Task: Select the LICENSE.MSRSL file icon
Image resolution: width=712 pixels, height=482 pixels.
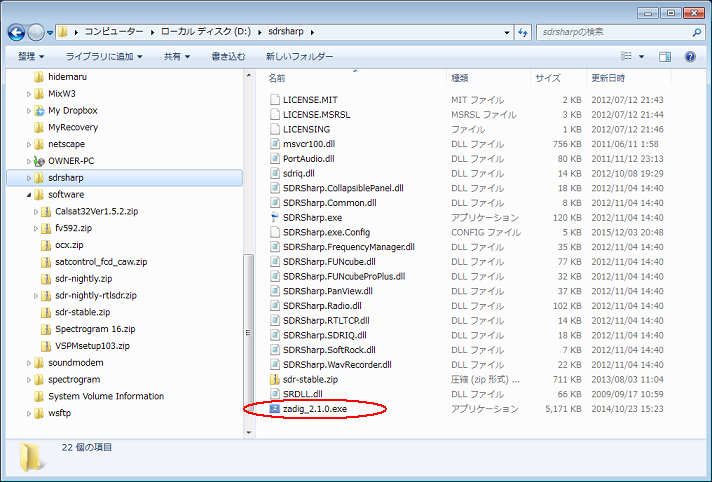Action: tap(275, 114)
